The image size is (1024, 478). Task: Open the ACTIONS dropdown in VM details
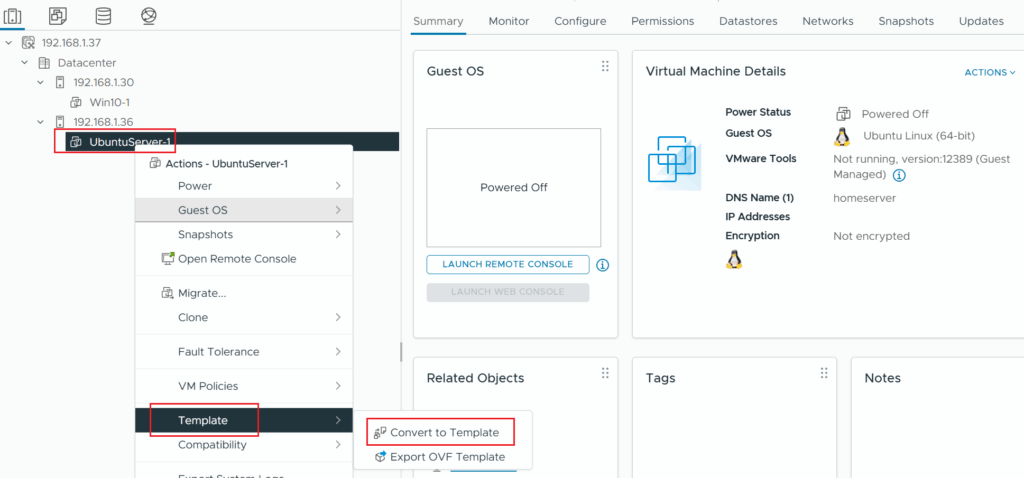coord(990,72)
